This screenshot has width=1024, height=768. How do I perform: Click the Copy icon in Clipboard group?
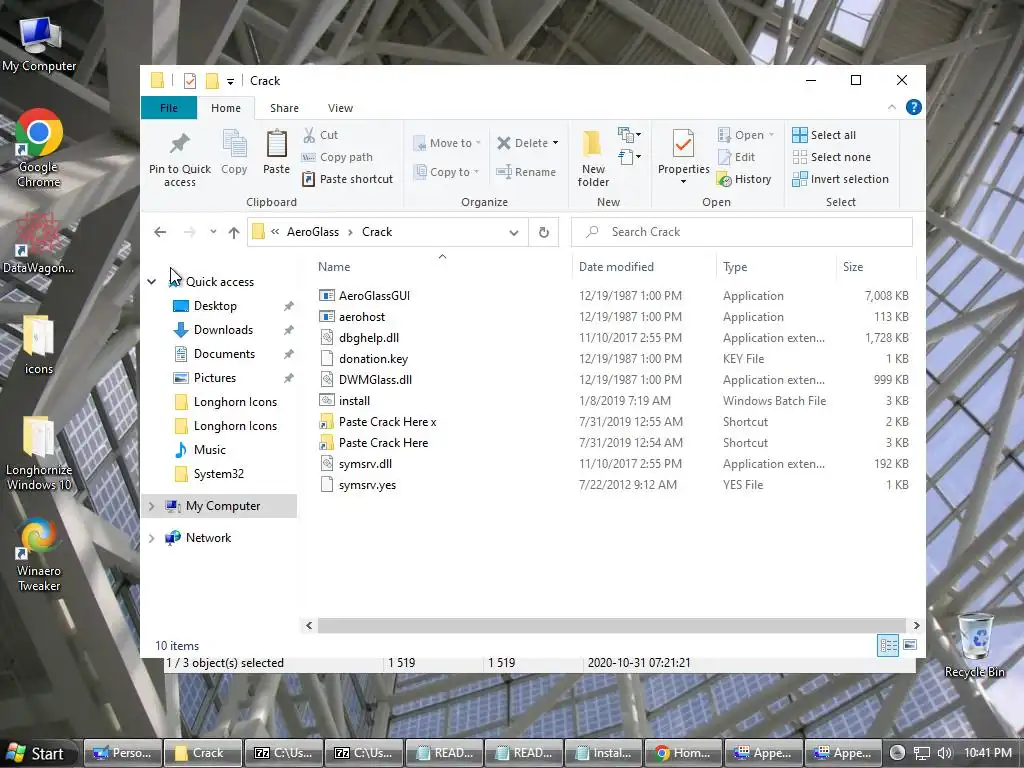(234, 144)
